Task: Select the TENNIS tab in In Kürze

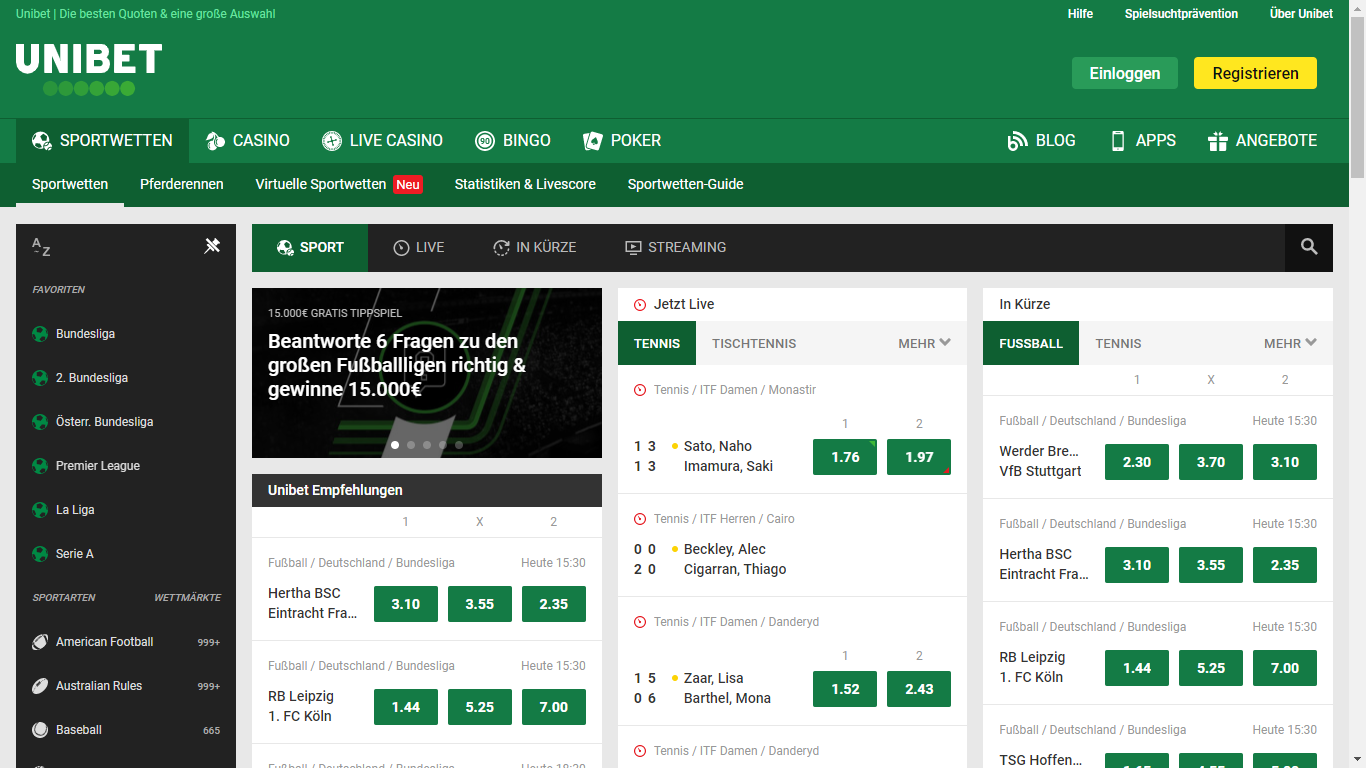Action: pyautogui.click(x=1118, y=343)
